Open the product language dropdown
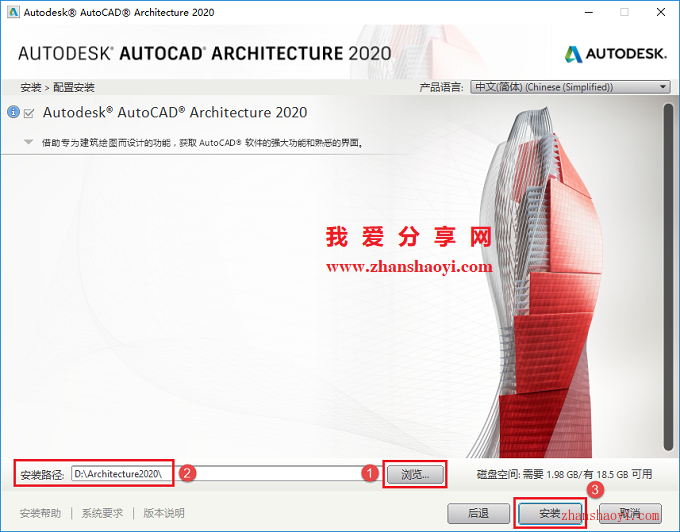The height and width of the screenshot is (532, 680). [570, 87]
